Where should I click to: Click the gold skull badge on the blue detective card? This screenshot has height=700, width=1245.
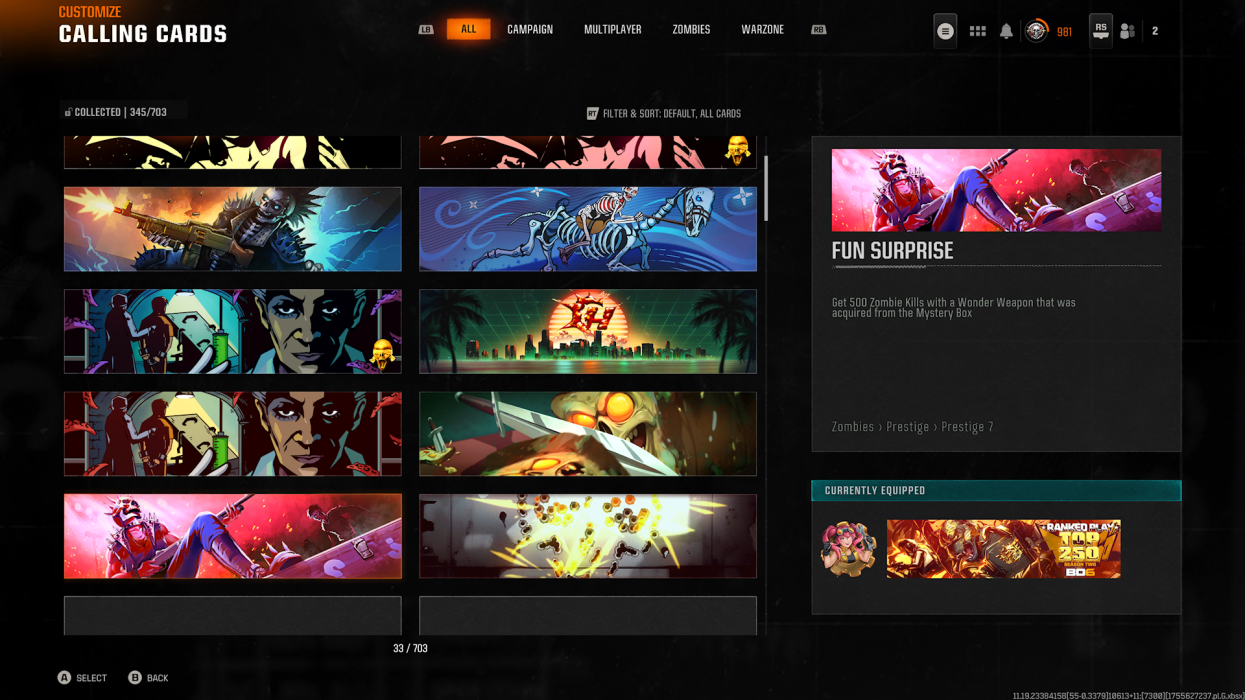pos(382,353)
